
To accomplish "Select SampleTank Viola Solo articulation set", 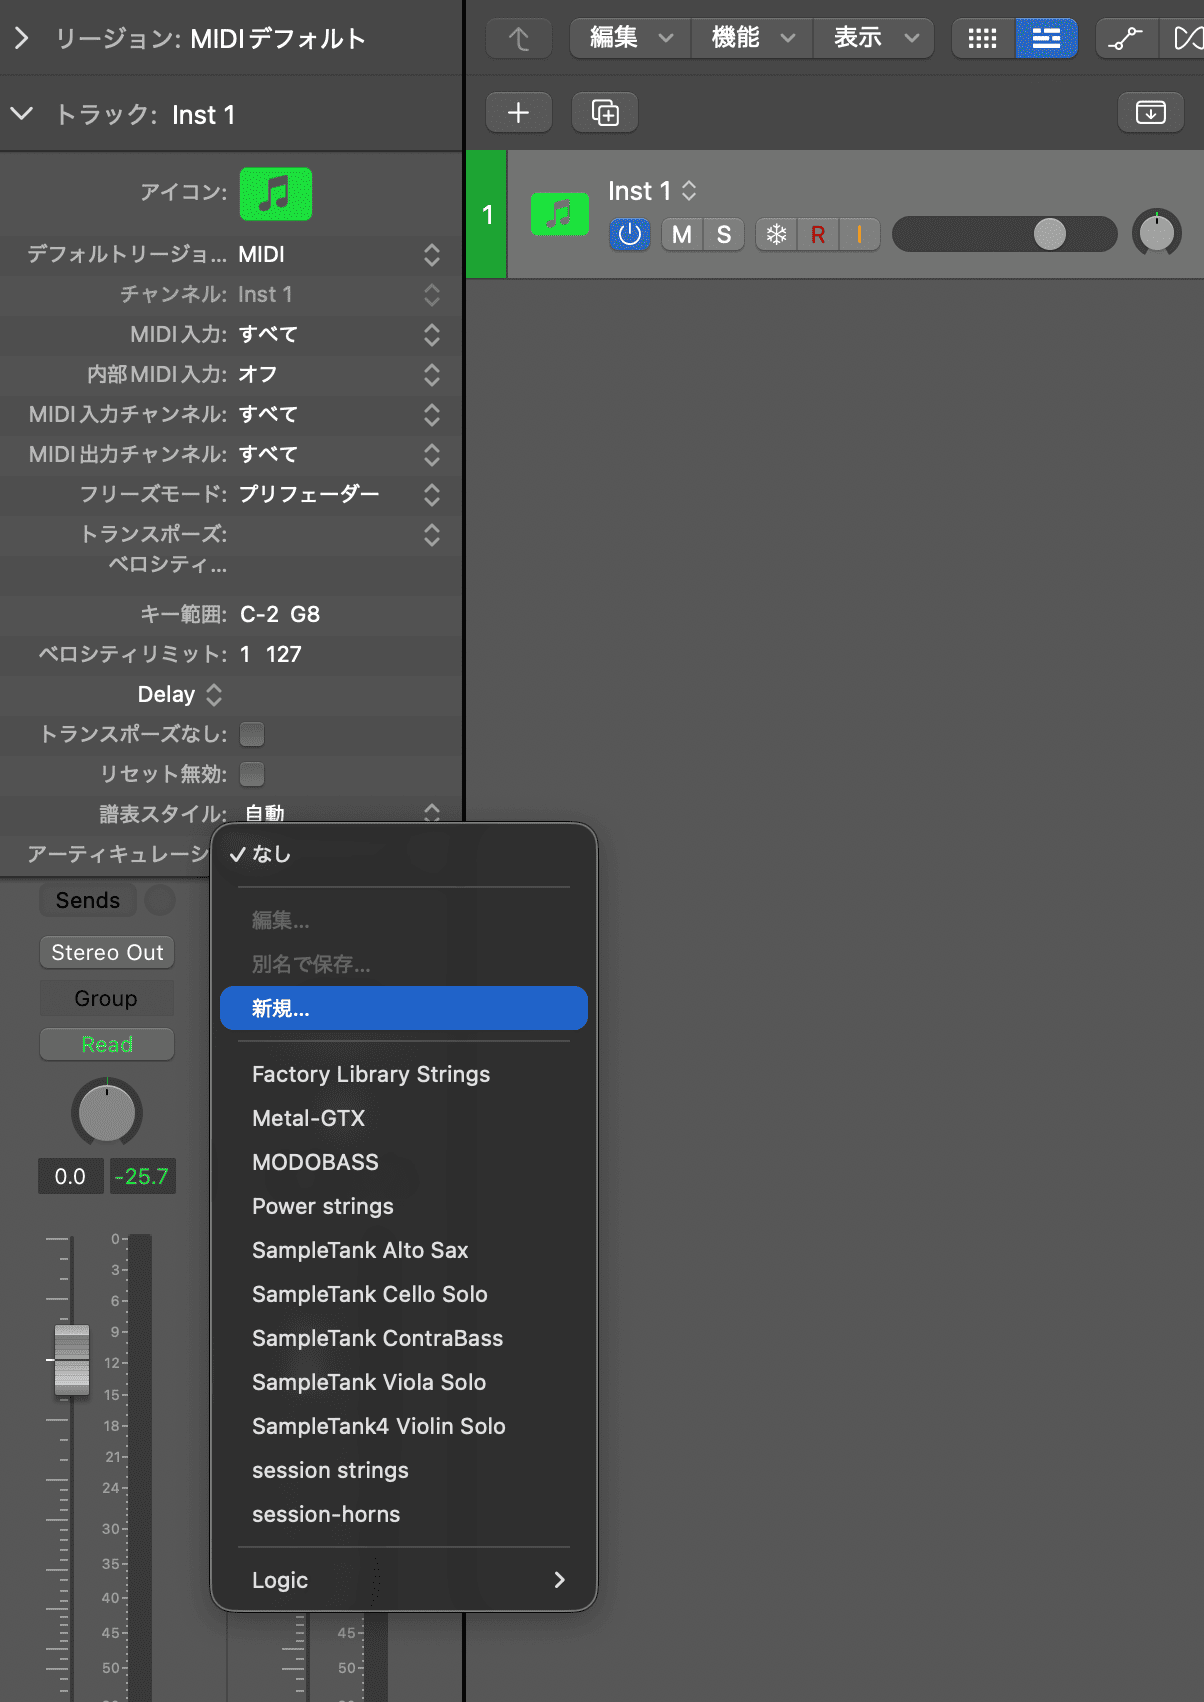I will 404,1382.
